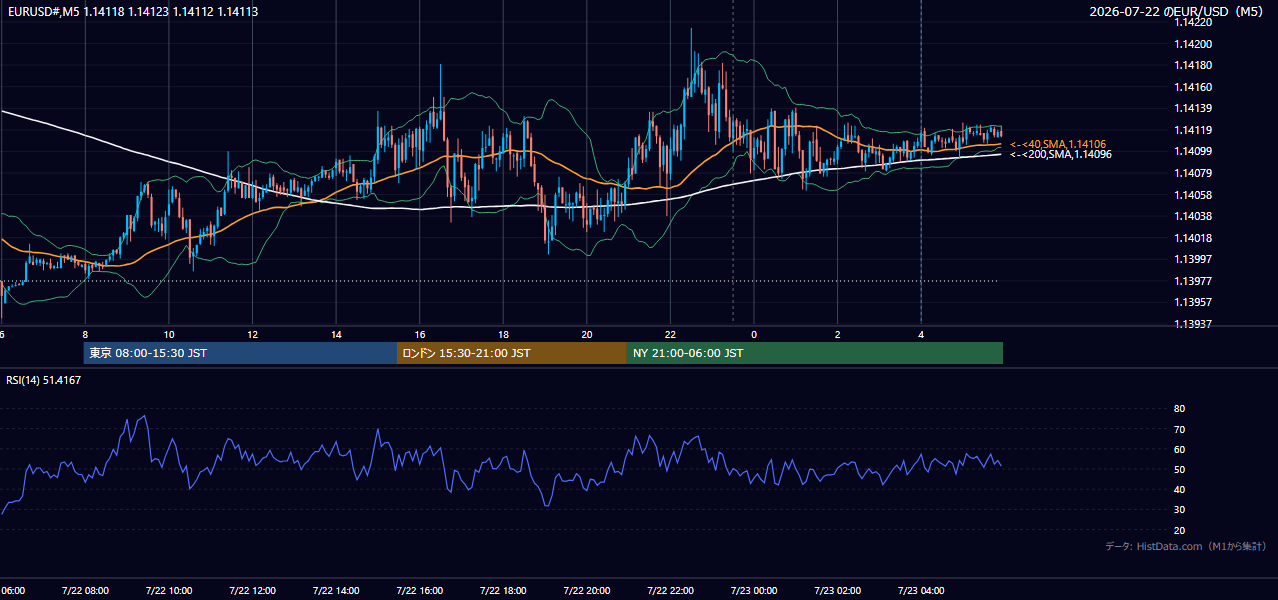Click hour label 16 below price chart
This screenshot has height=600, width=1278.
(x=420, y=334)
